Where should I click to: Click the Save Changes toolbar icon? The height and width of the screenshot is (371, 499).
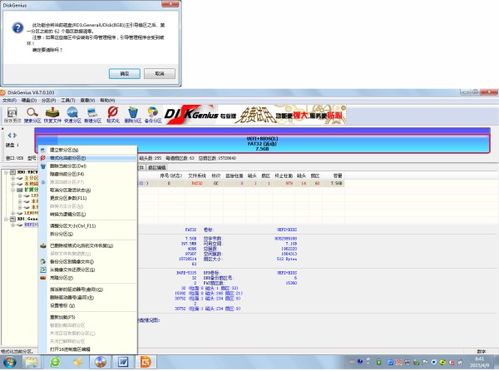pyautogui.click(x=12, y=115)
